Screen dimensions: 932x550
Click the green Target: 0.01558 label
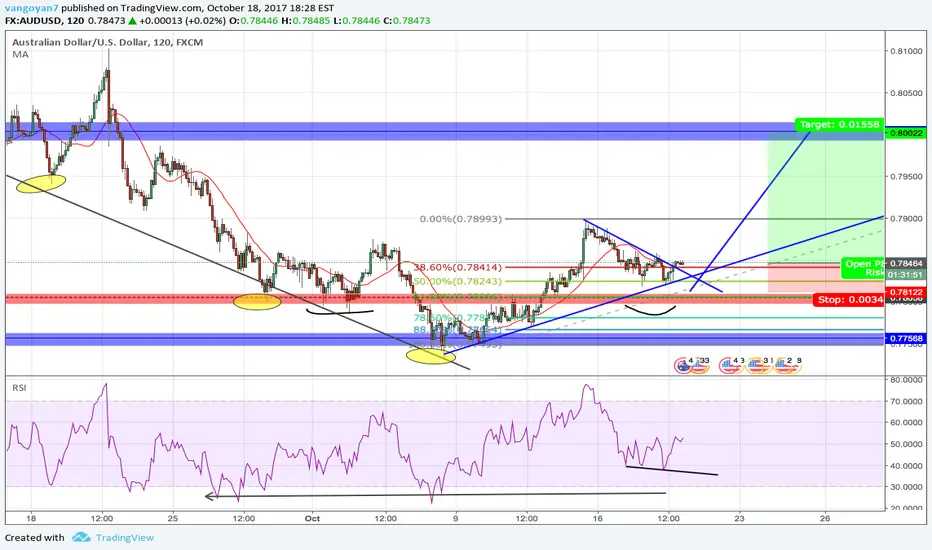839,125
